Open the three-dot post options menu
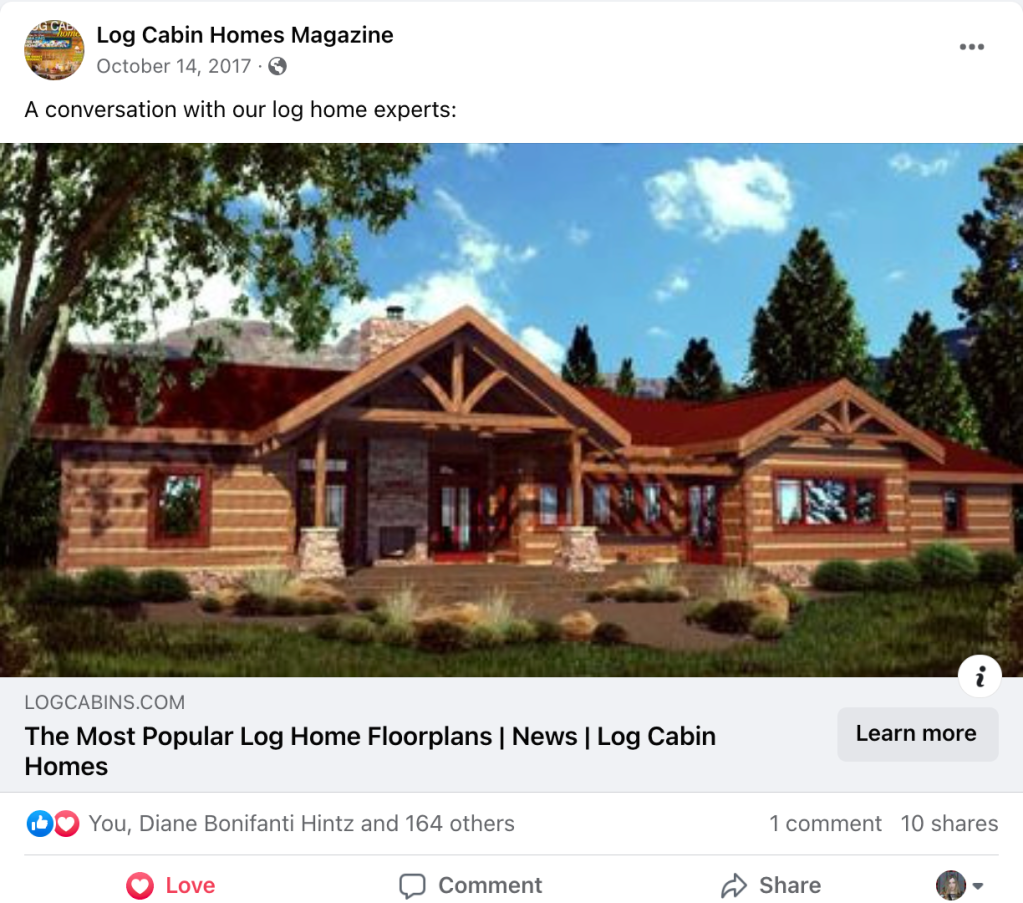1023x903 pixels. pos(971,47)
